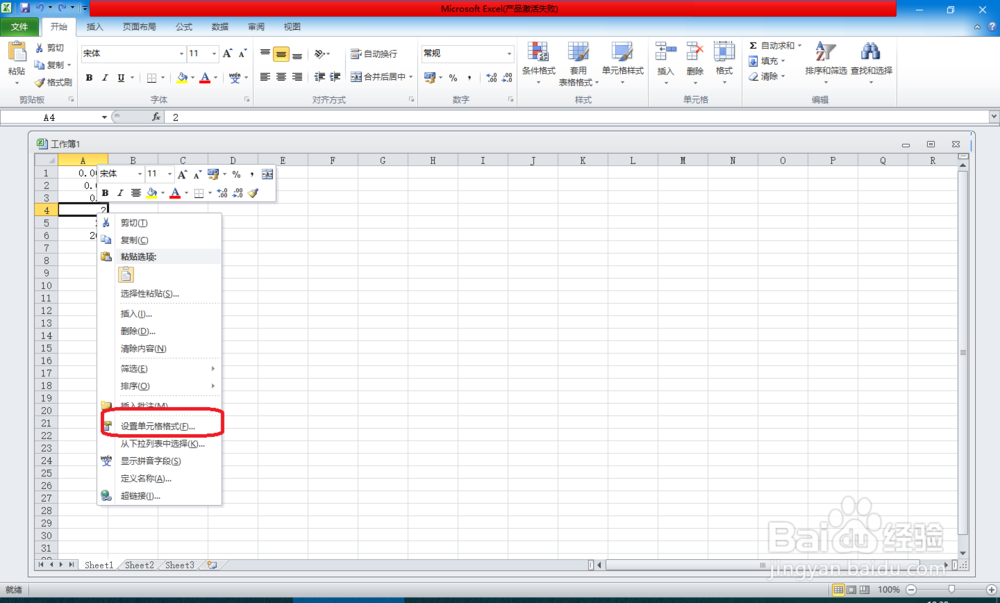1000x603 pixels.
Task: Choose Format Cells (设置单元格格式) in menu
Action: (x=159, y=426)
